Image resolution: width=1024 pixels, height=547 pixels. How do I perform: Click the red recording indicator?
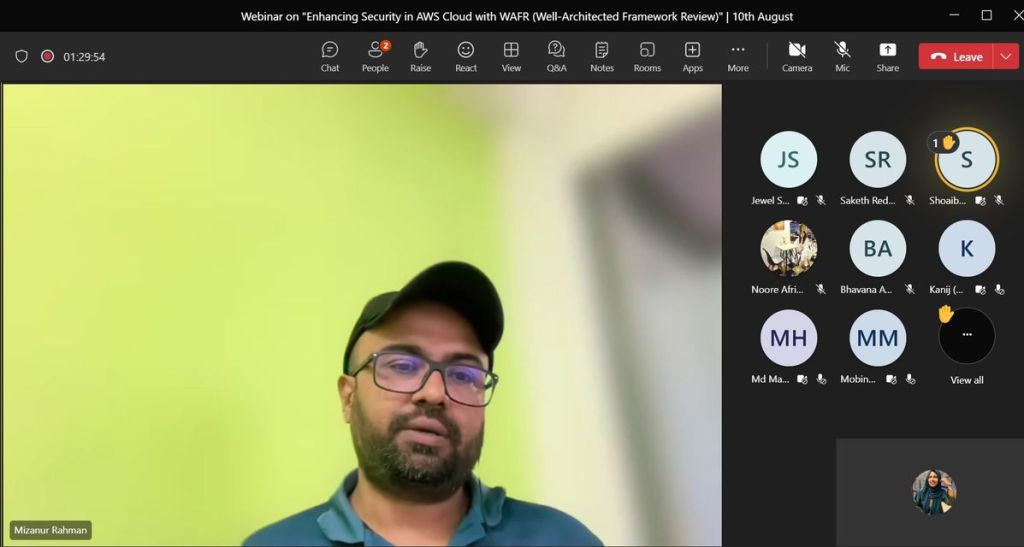click(x=47, y=57)
